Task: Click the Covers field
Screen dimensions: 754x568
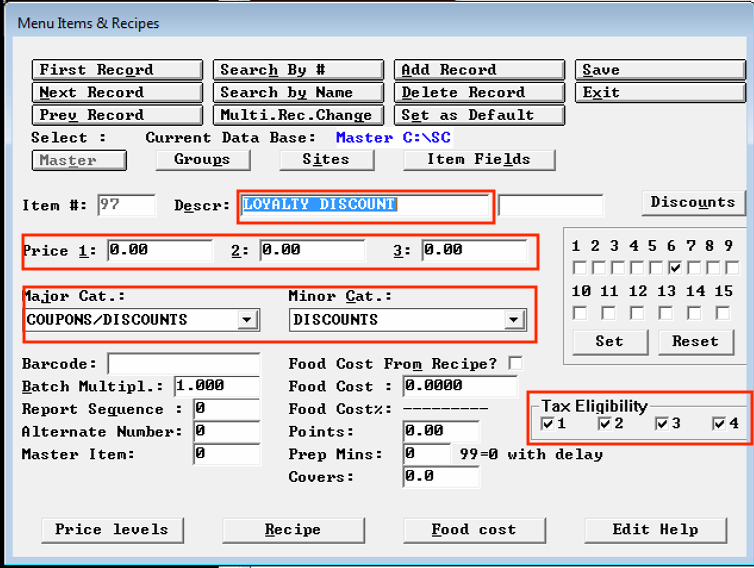Action: point(441,477)
